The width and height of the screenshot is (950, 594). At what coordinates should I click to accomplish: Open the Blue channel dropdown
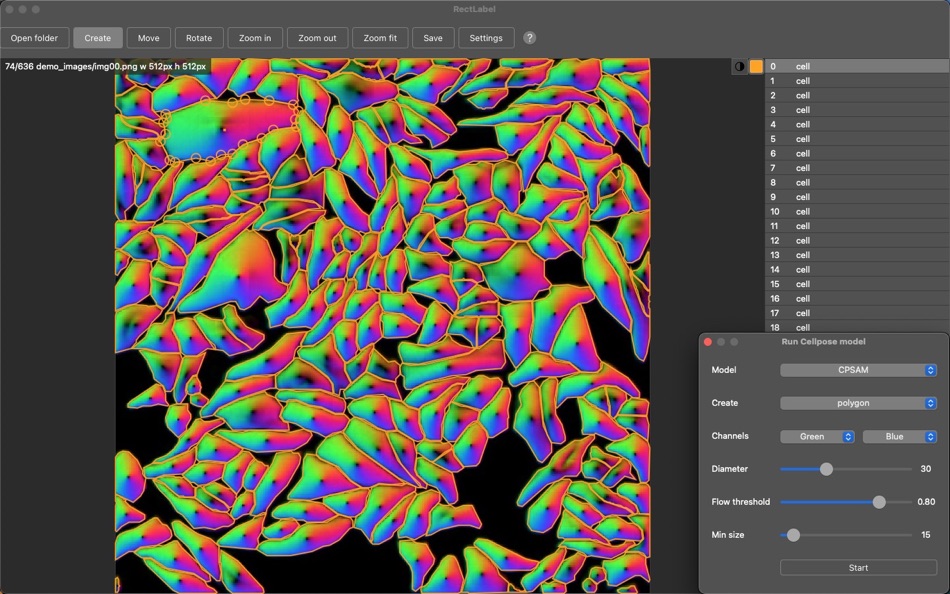899,436
